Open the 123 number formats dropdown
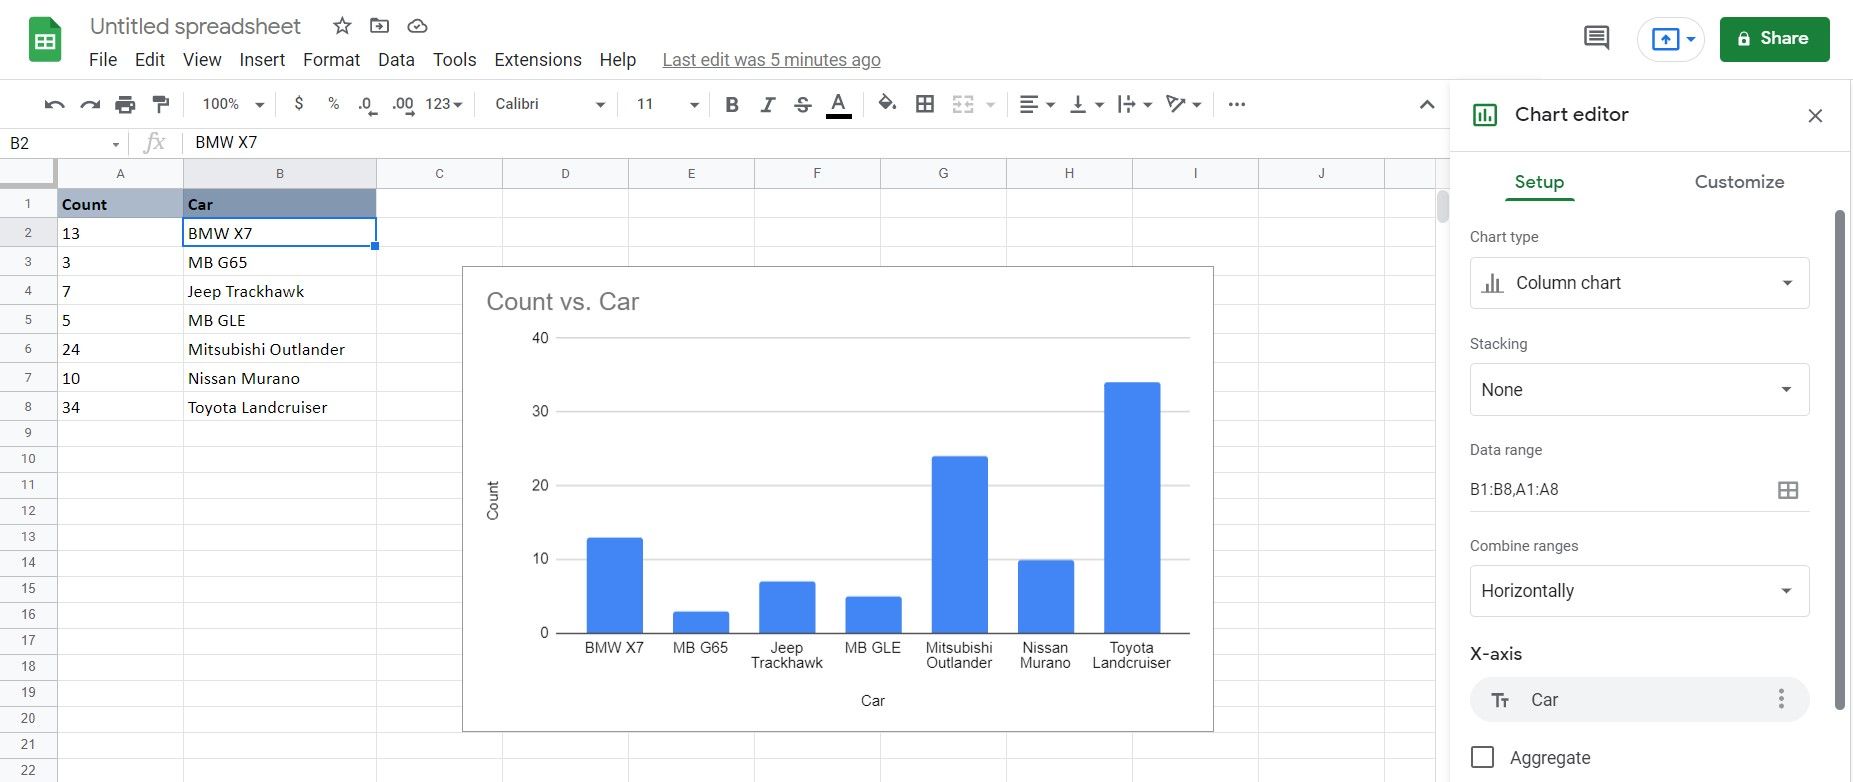1853x782 pixels. (x=444, y=104)
